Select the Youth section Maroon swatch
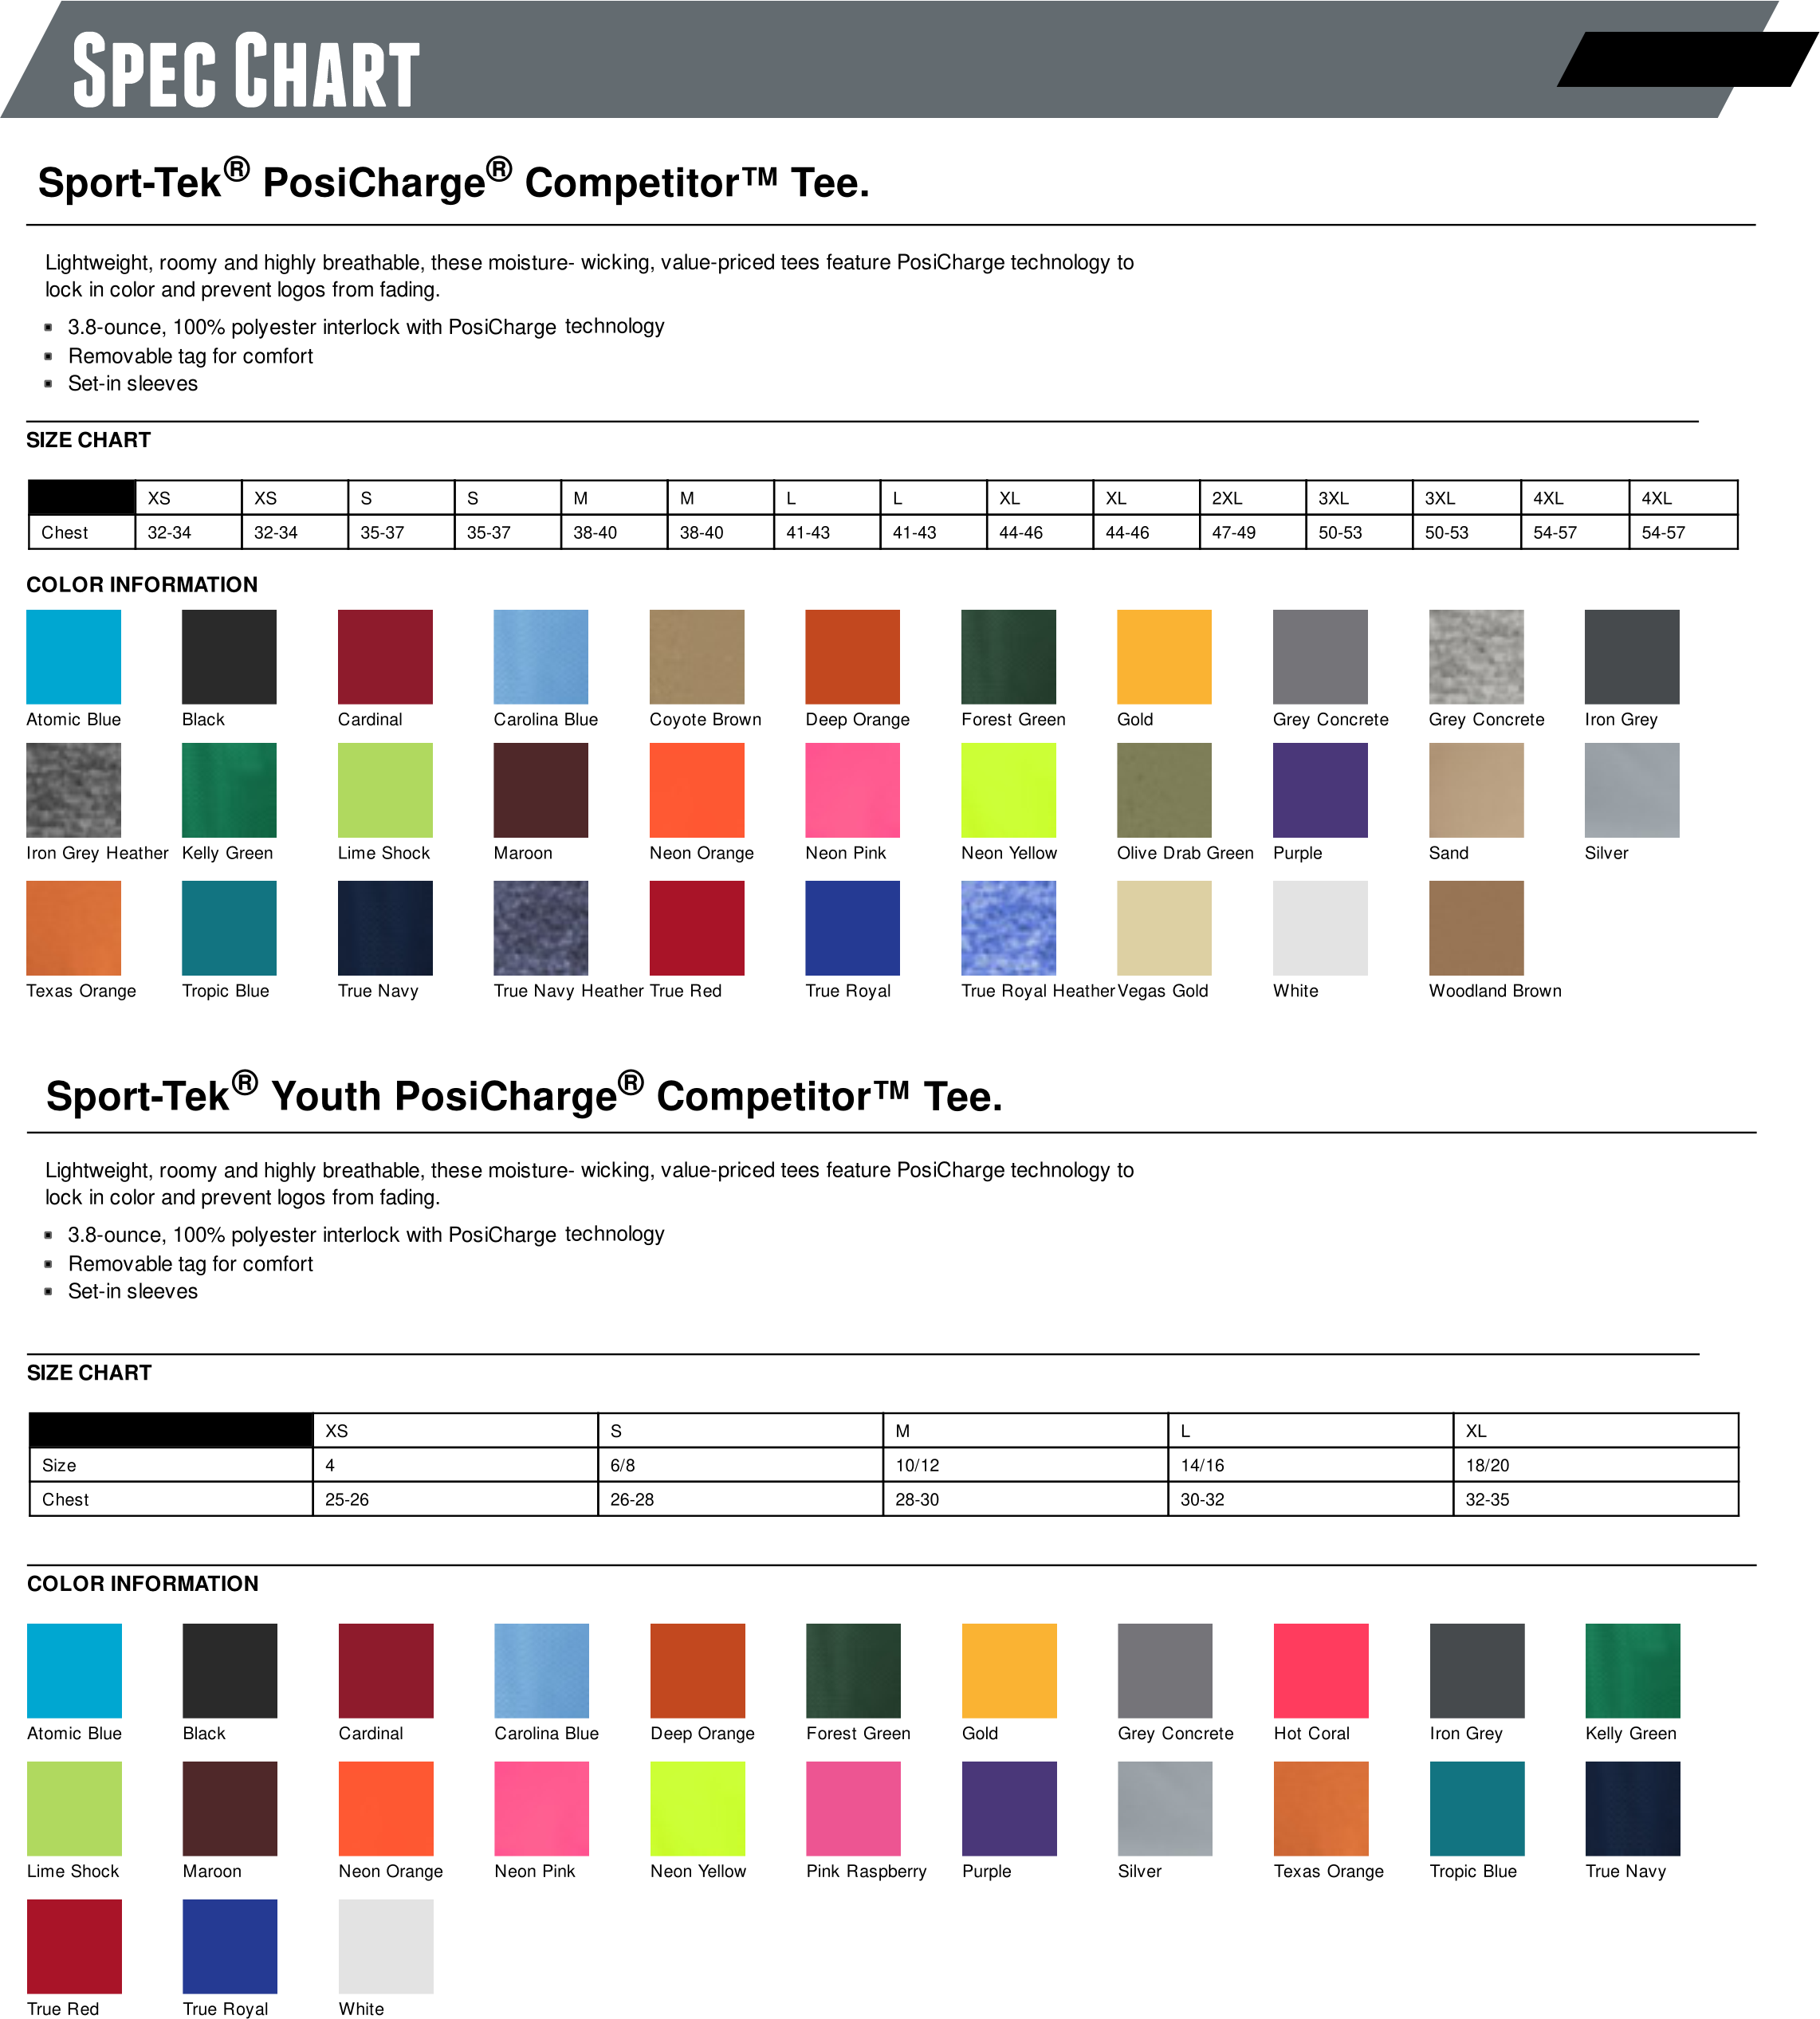 click(230, 1809)
